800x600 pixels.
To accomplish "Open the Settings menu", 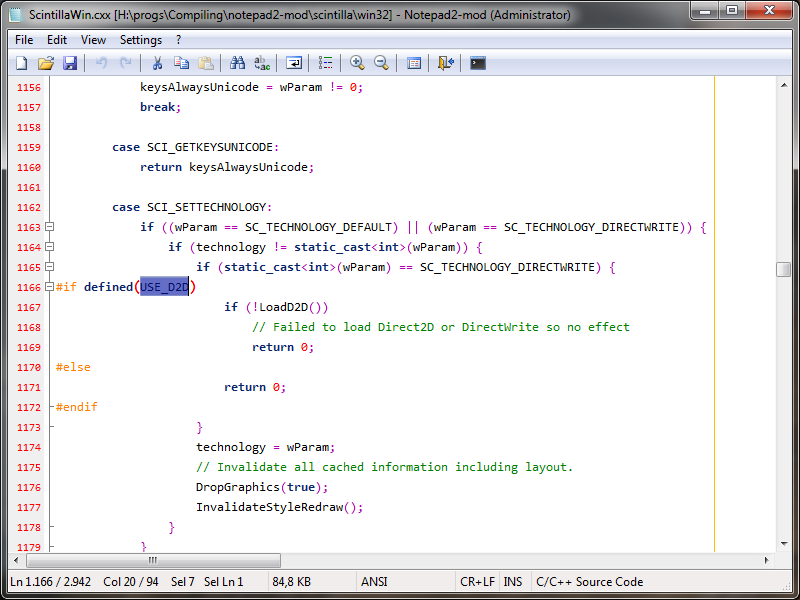I will [141, 40].
